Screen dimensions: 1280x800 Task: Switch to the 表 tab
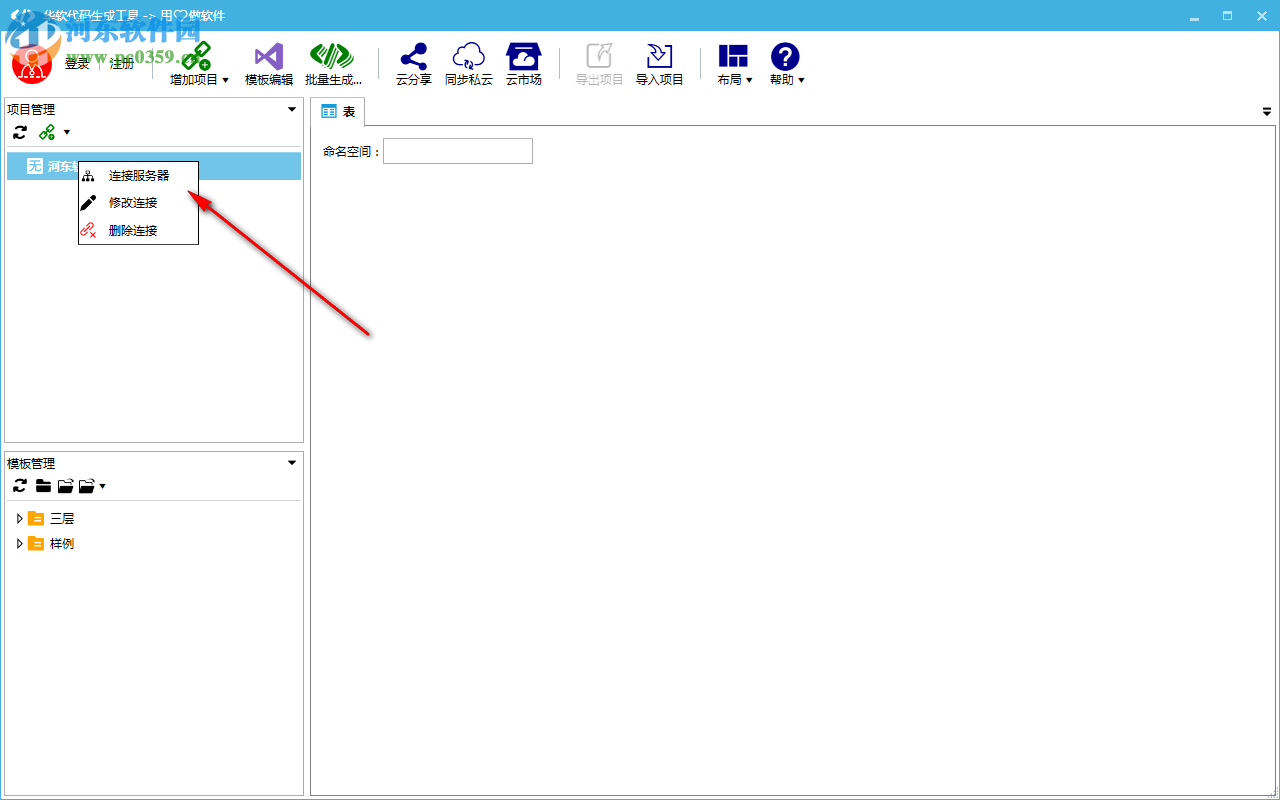pyautogui.click(x=338, y=112)
